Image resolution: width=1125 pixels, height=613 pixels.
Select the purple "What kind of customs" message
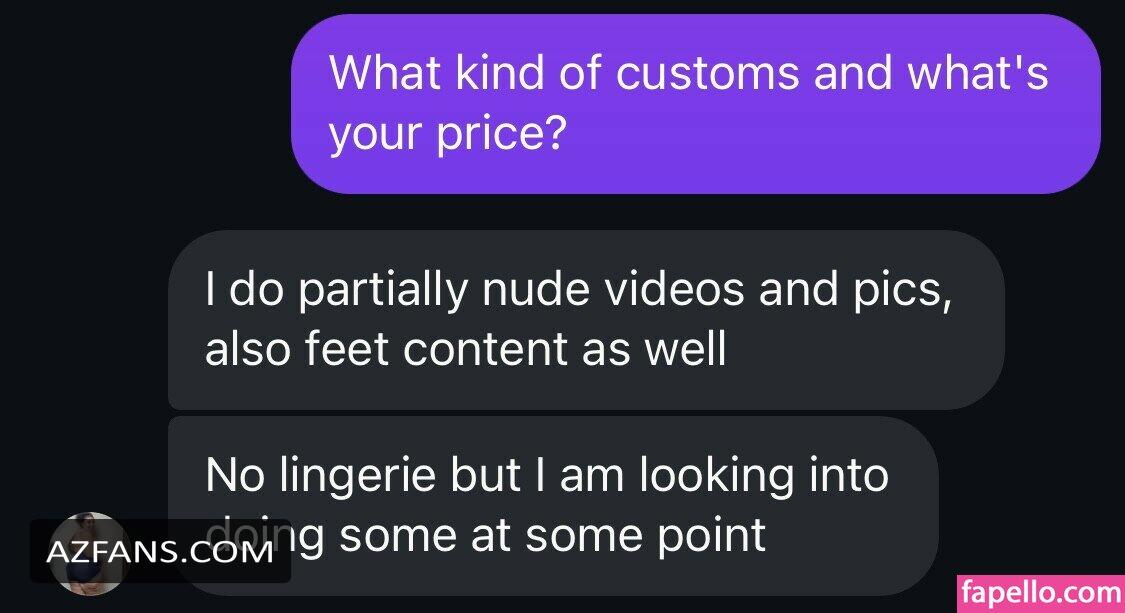tap(695, 104)
